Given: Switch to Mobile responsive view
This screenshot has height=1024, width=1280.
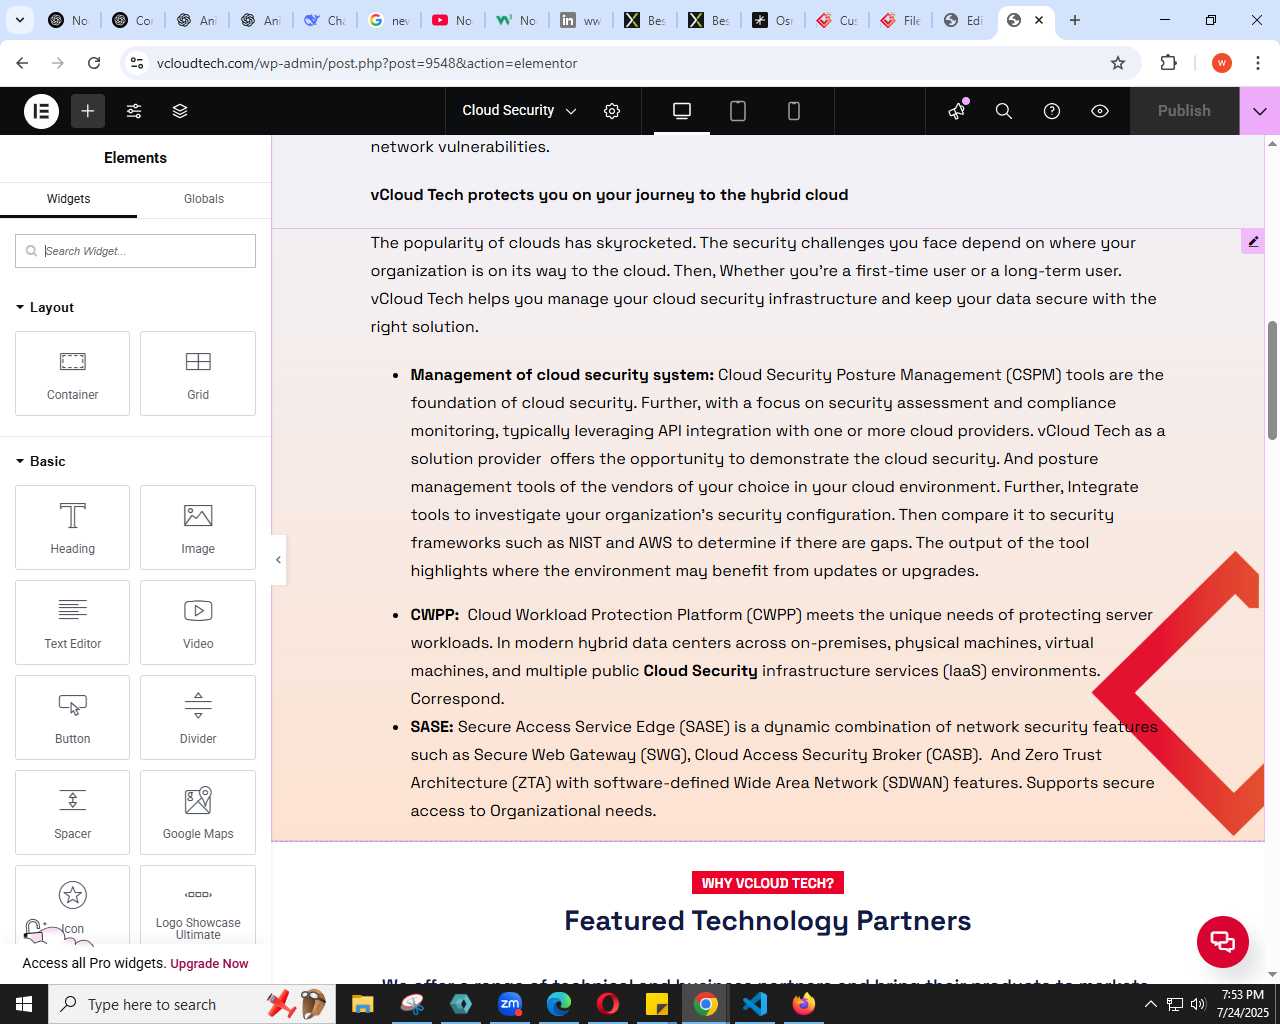Looking at the screenshot, I should click(794, 111).
